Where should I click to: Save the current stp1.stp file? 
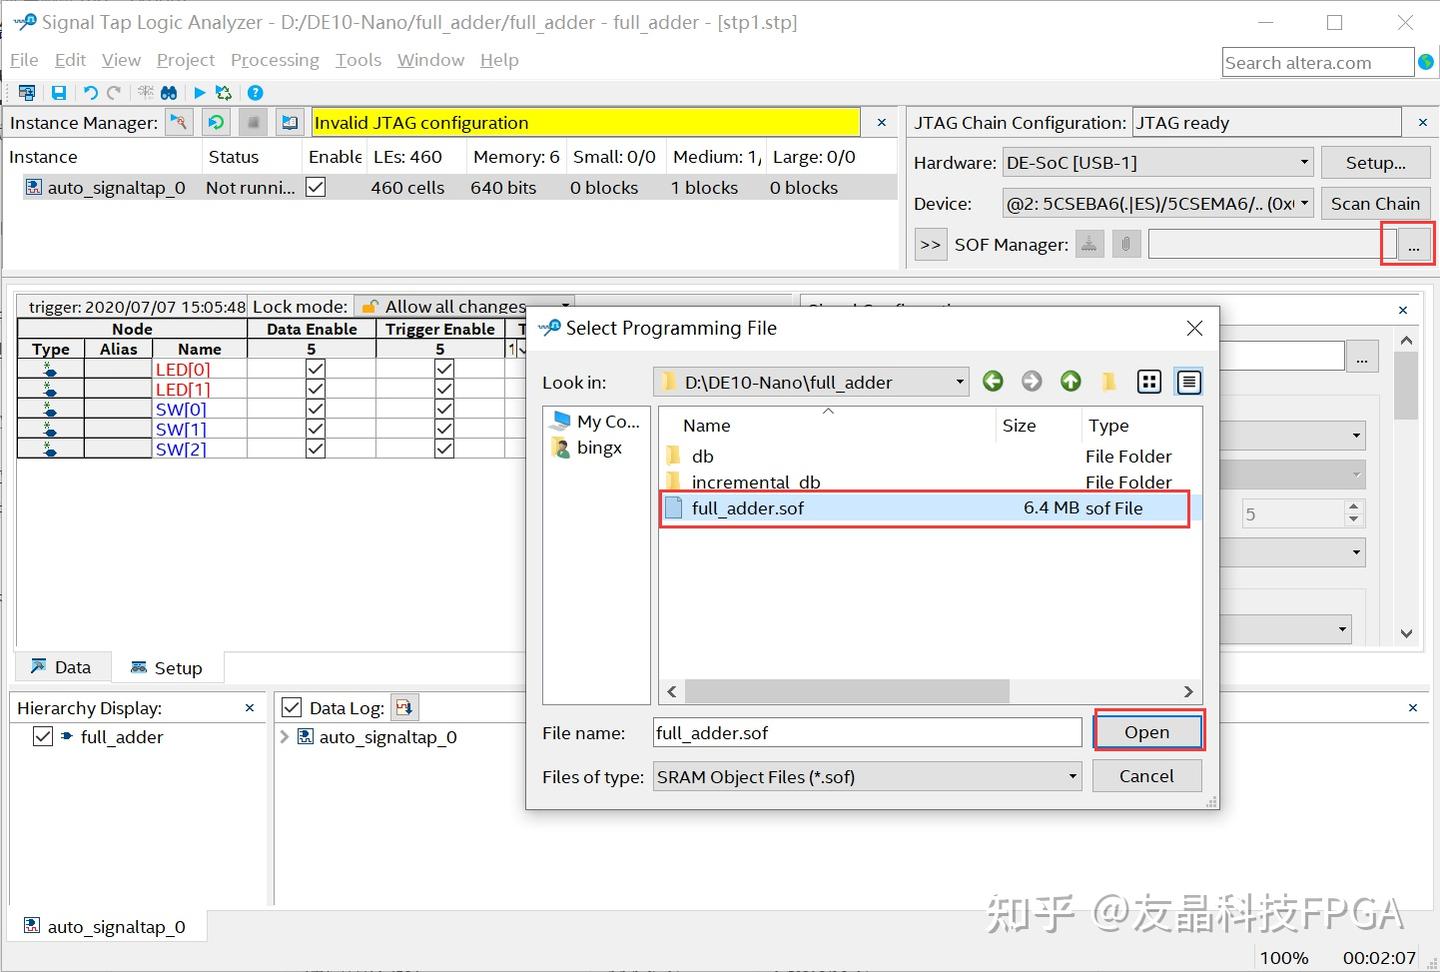point(59,92)
